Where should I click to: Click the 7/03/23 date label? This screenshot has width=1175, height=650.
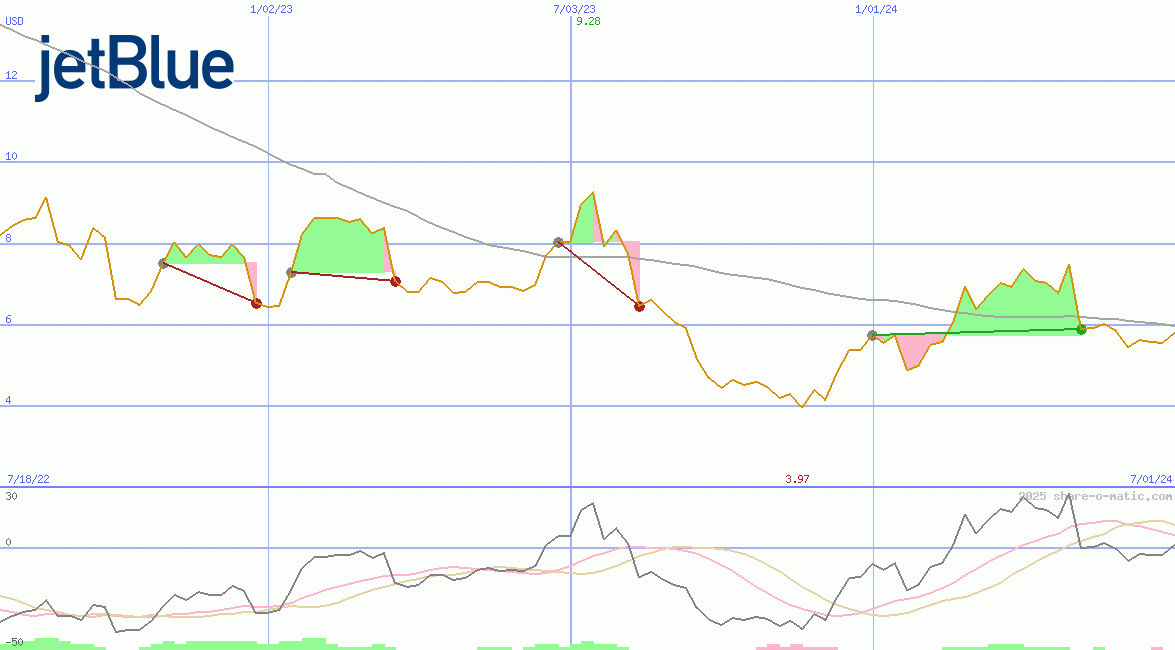pyautogui.click(x=575, y=9)
